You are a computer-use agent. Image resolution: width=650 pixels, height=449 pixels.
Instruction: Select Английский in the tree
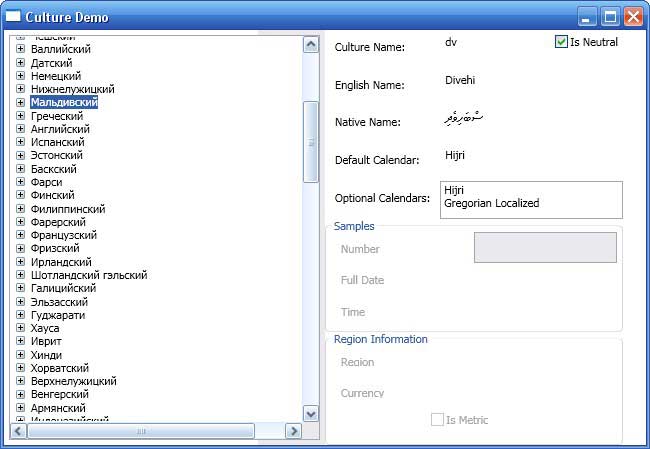61,129
